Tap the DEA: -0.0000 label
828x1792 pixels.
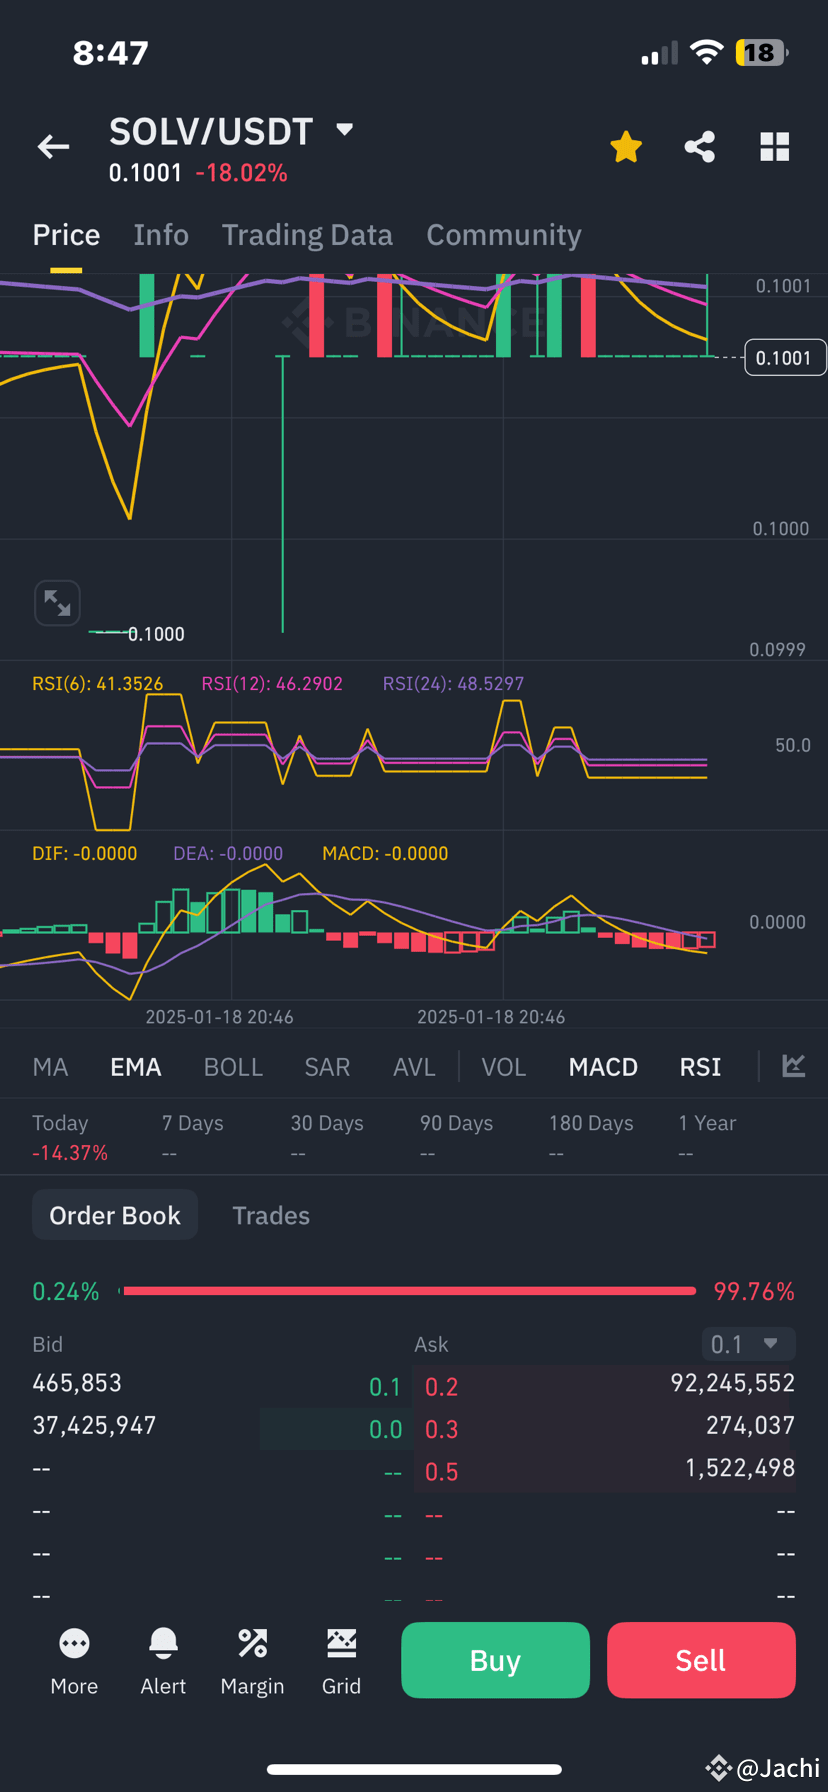(228, 854)
